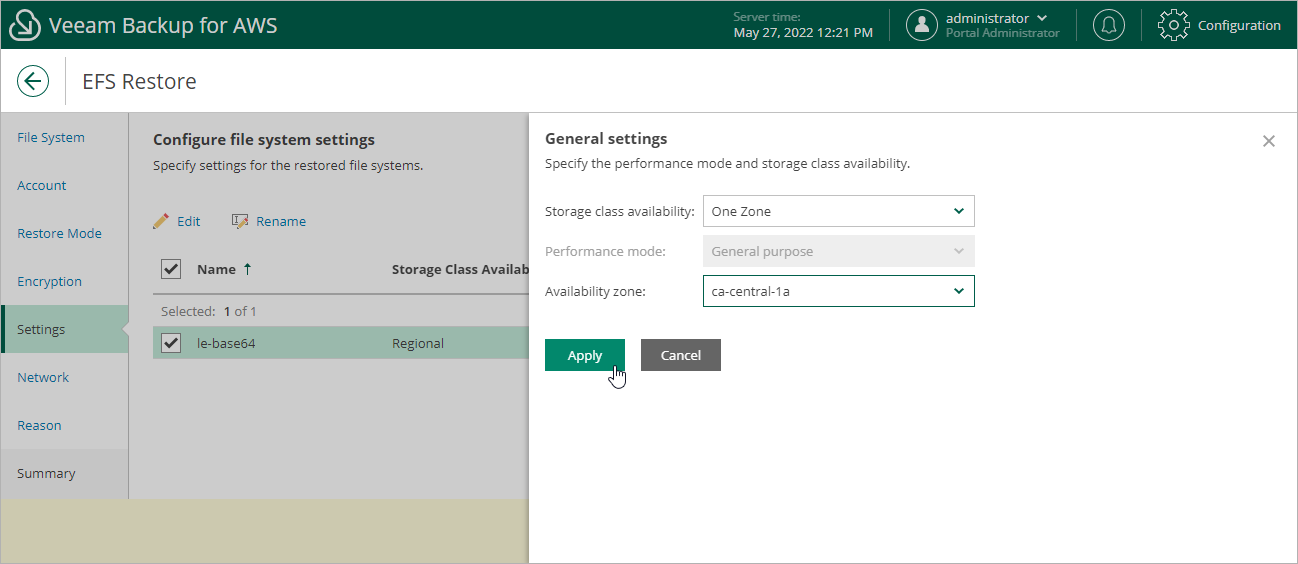
Task: Open the disabled Performance mode dropdown
Action: pyautogui.click(x=839, y=251)
